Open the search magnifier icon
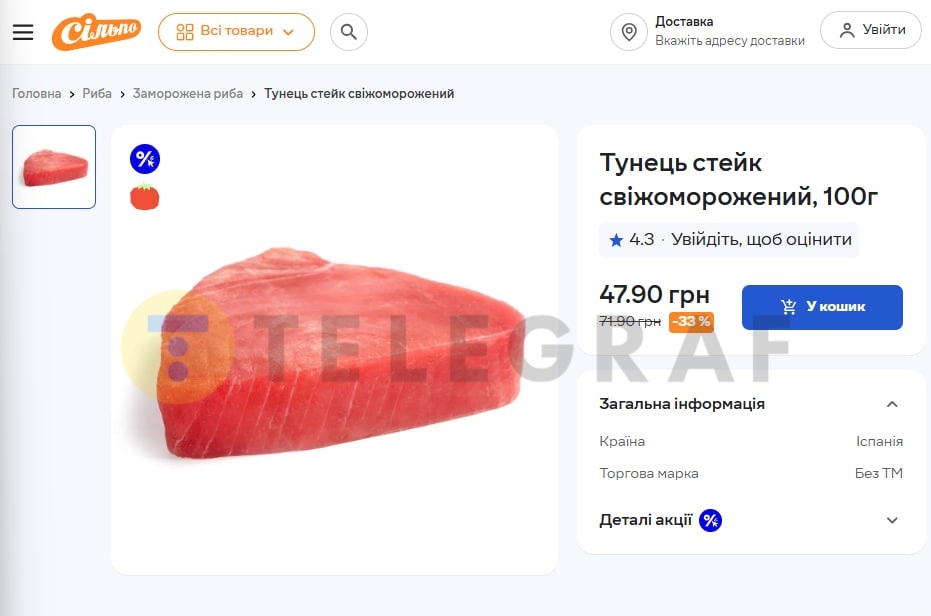Image resolution: width=931 pixels, height=616 pixels. tap(349, 31)
